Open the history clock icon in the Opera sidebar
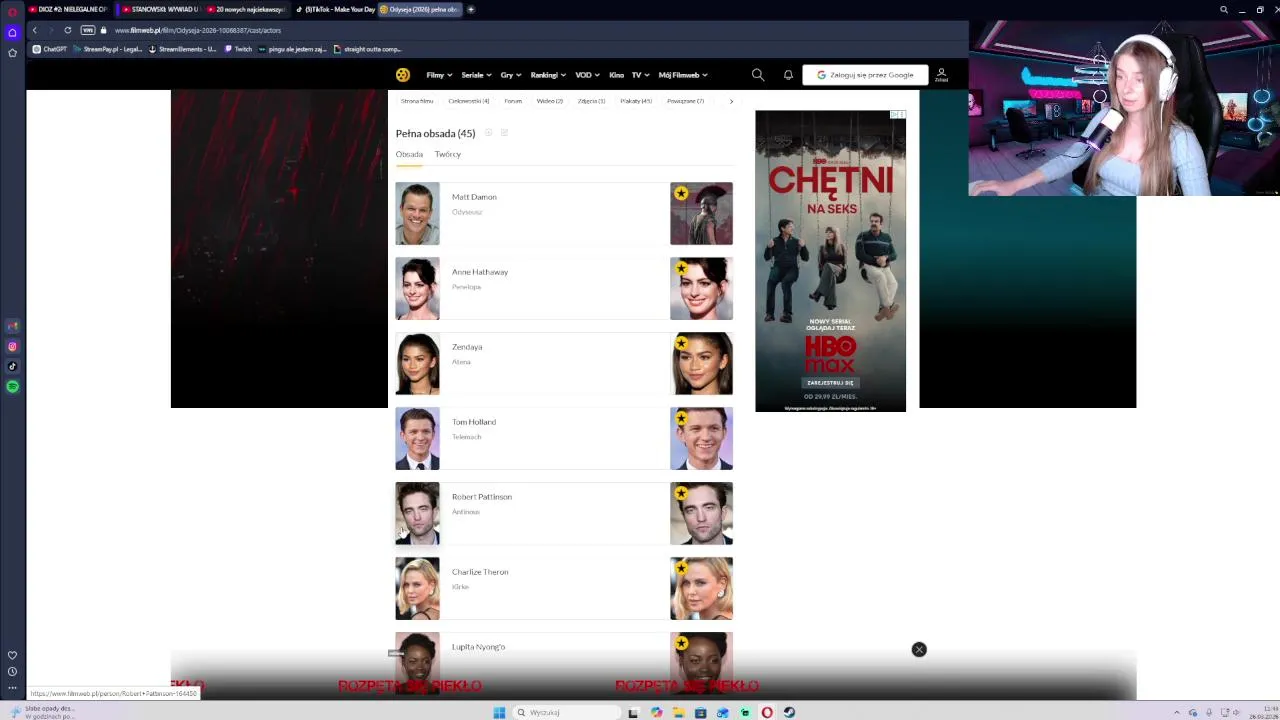The image size is (1280, 720). pos(12,671)
